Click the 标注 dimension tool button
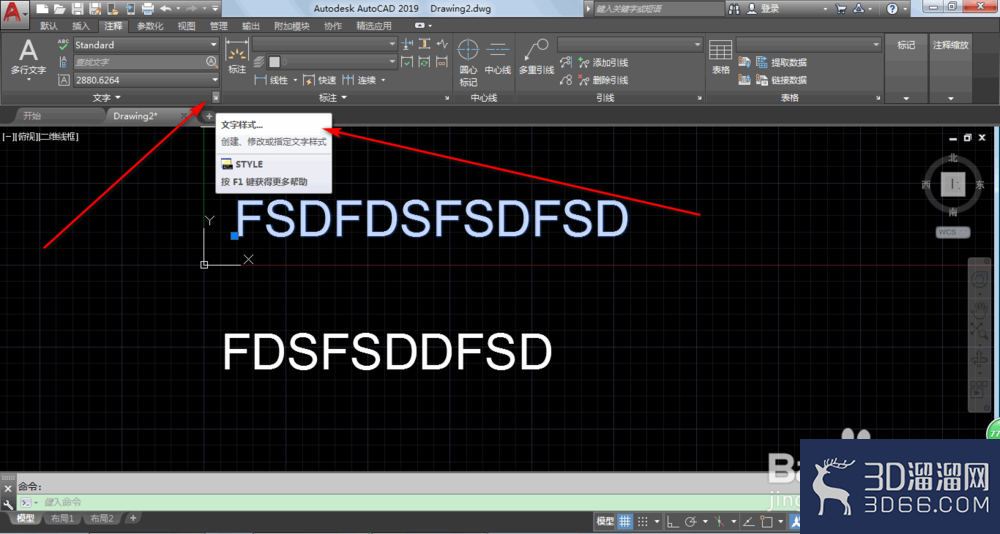 [x=237, y=56]
